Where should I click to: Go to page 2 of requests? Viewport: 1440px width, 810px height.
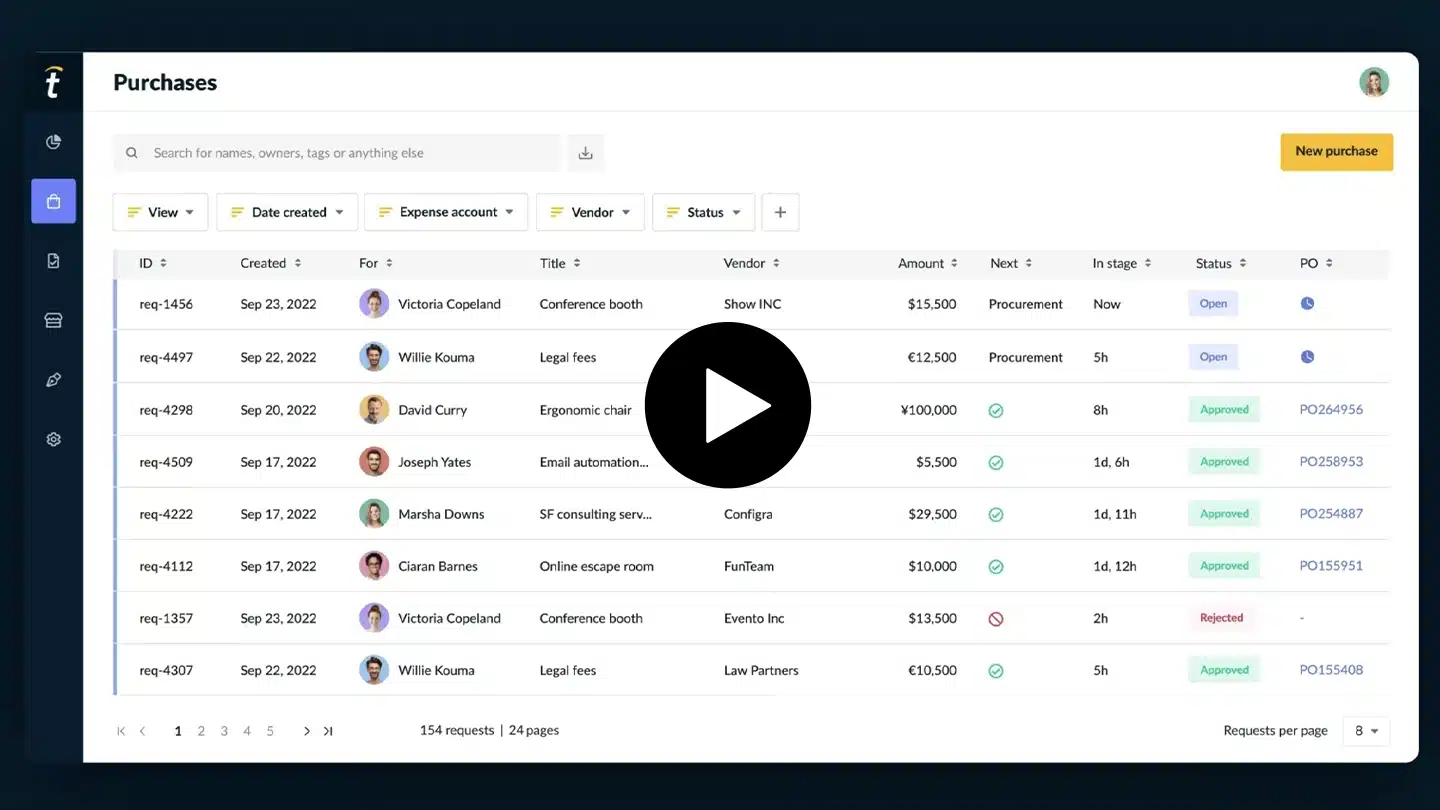(201, 731)
